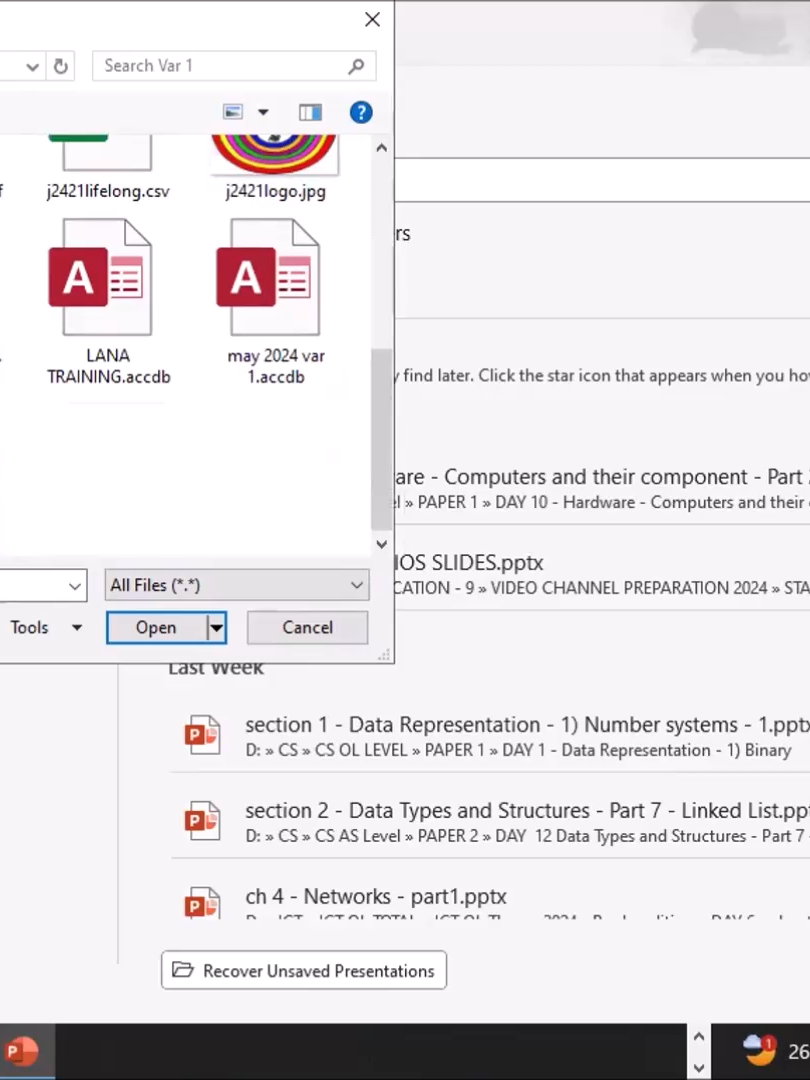The height and width of the screenshot is (1080, 810).
Task: Click the Cancel button
Action: pyautogui.click(x=307, y=627)
